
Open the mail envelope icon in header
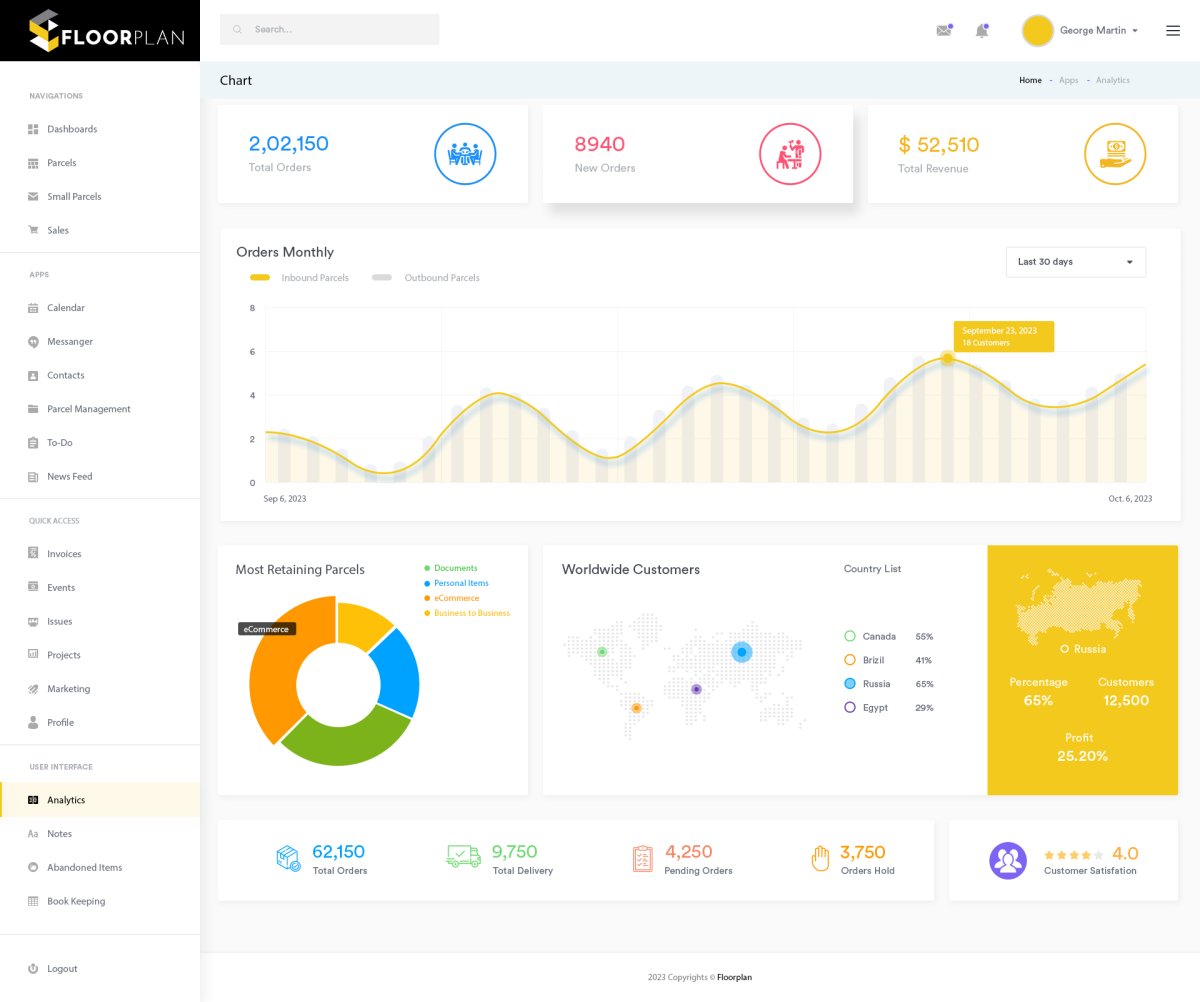pos(943,31)
